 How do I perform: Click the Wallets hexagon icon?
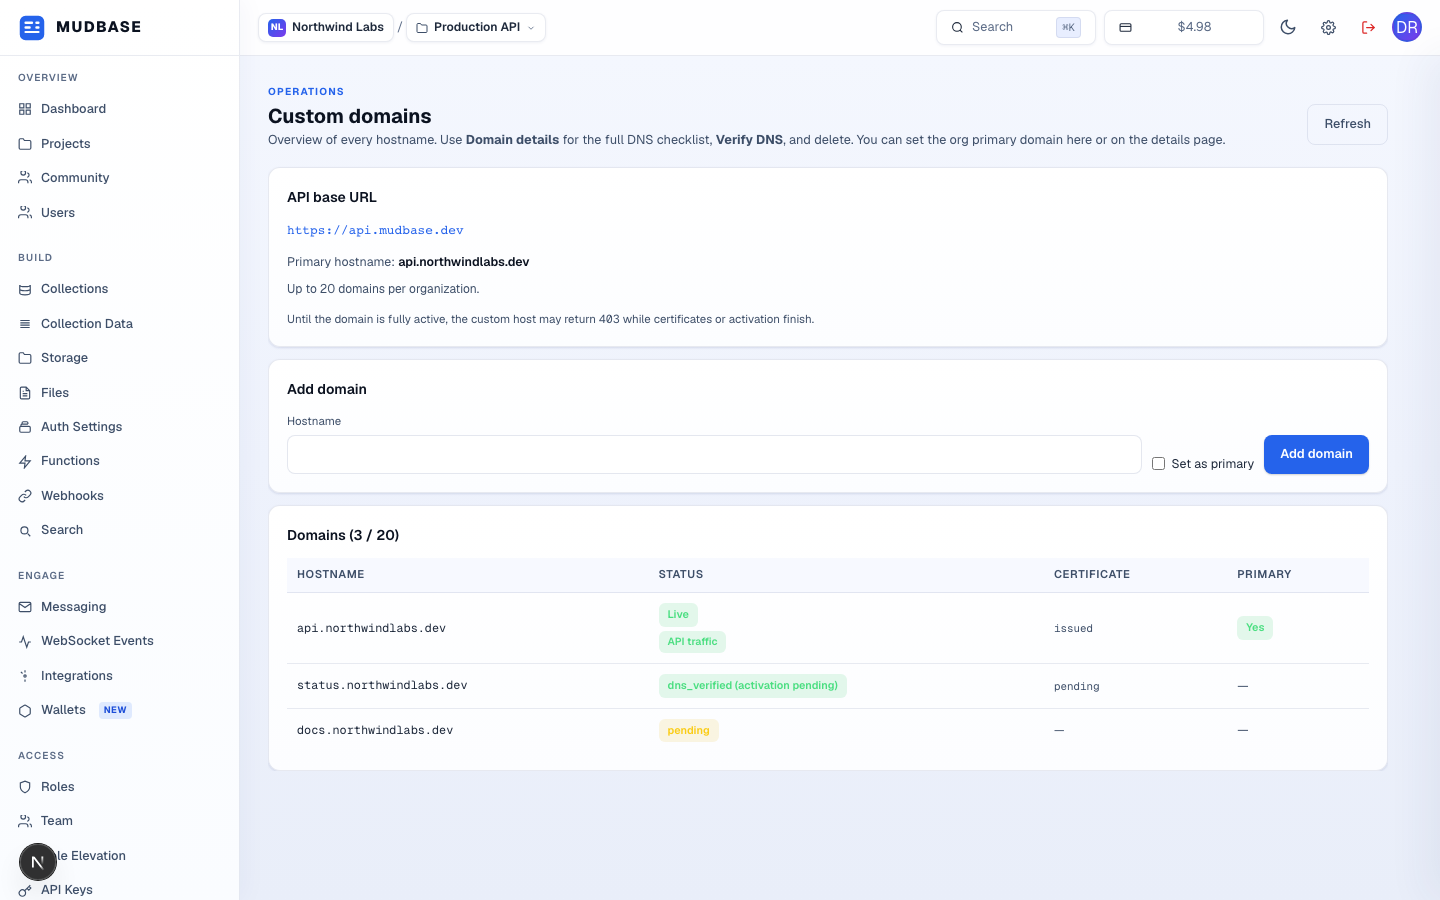(25, 710)
